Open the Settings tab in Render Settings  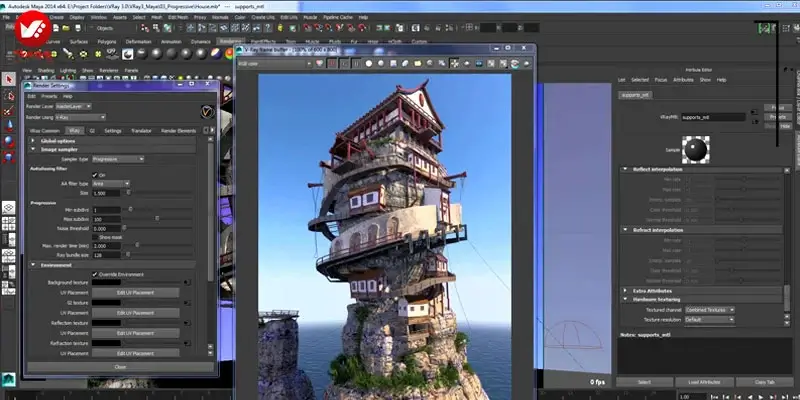113,131
